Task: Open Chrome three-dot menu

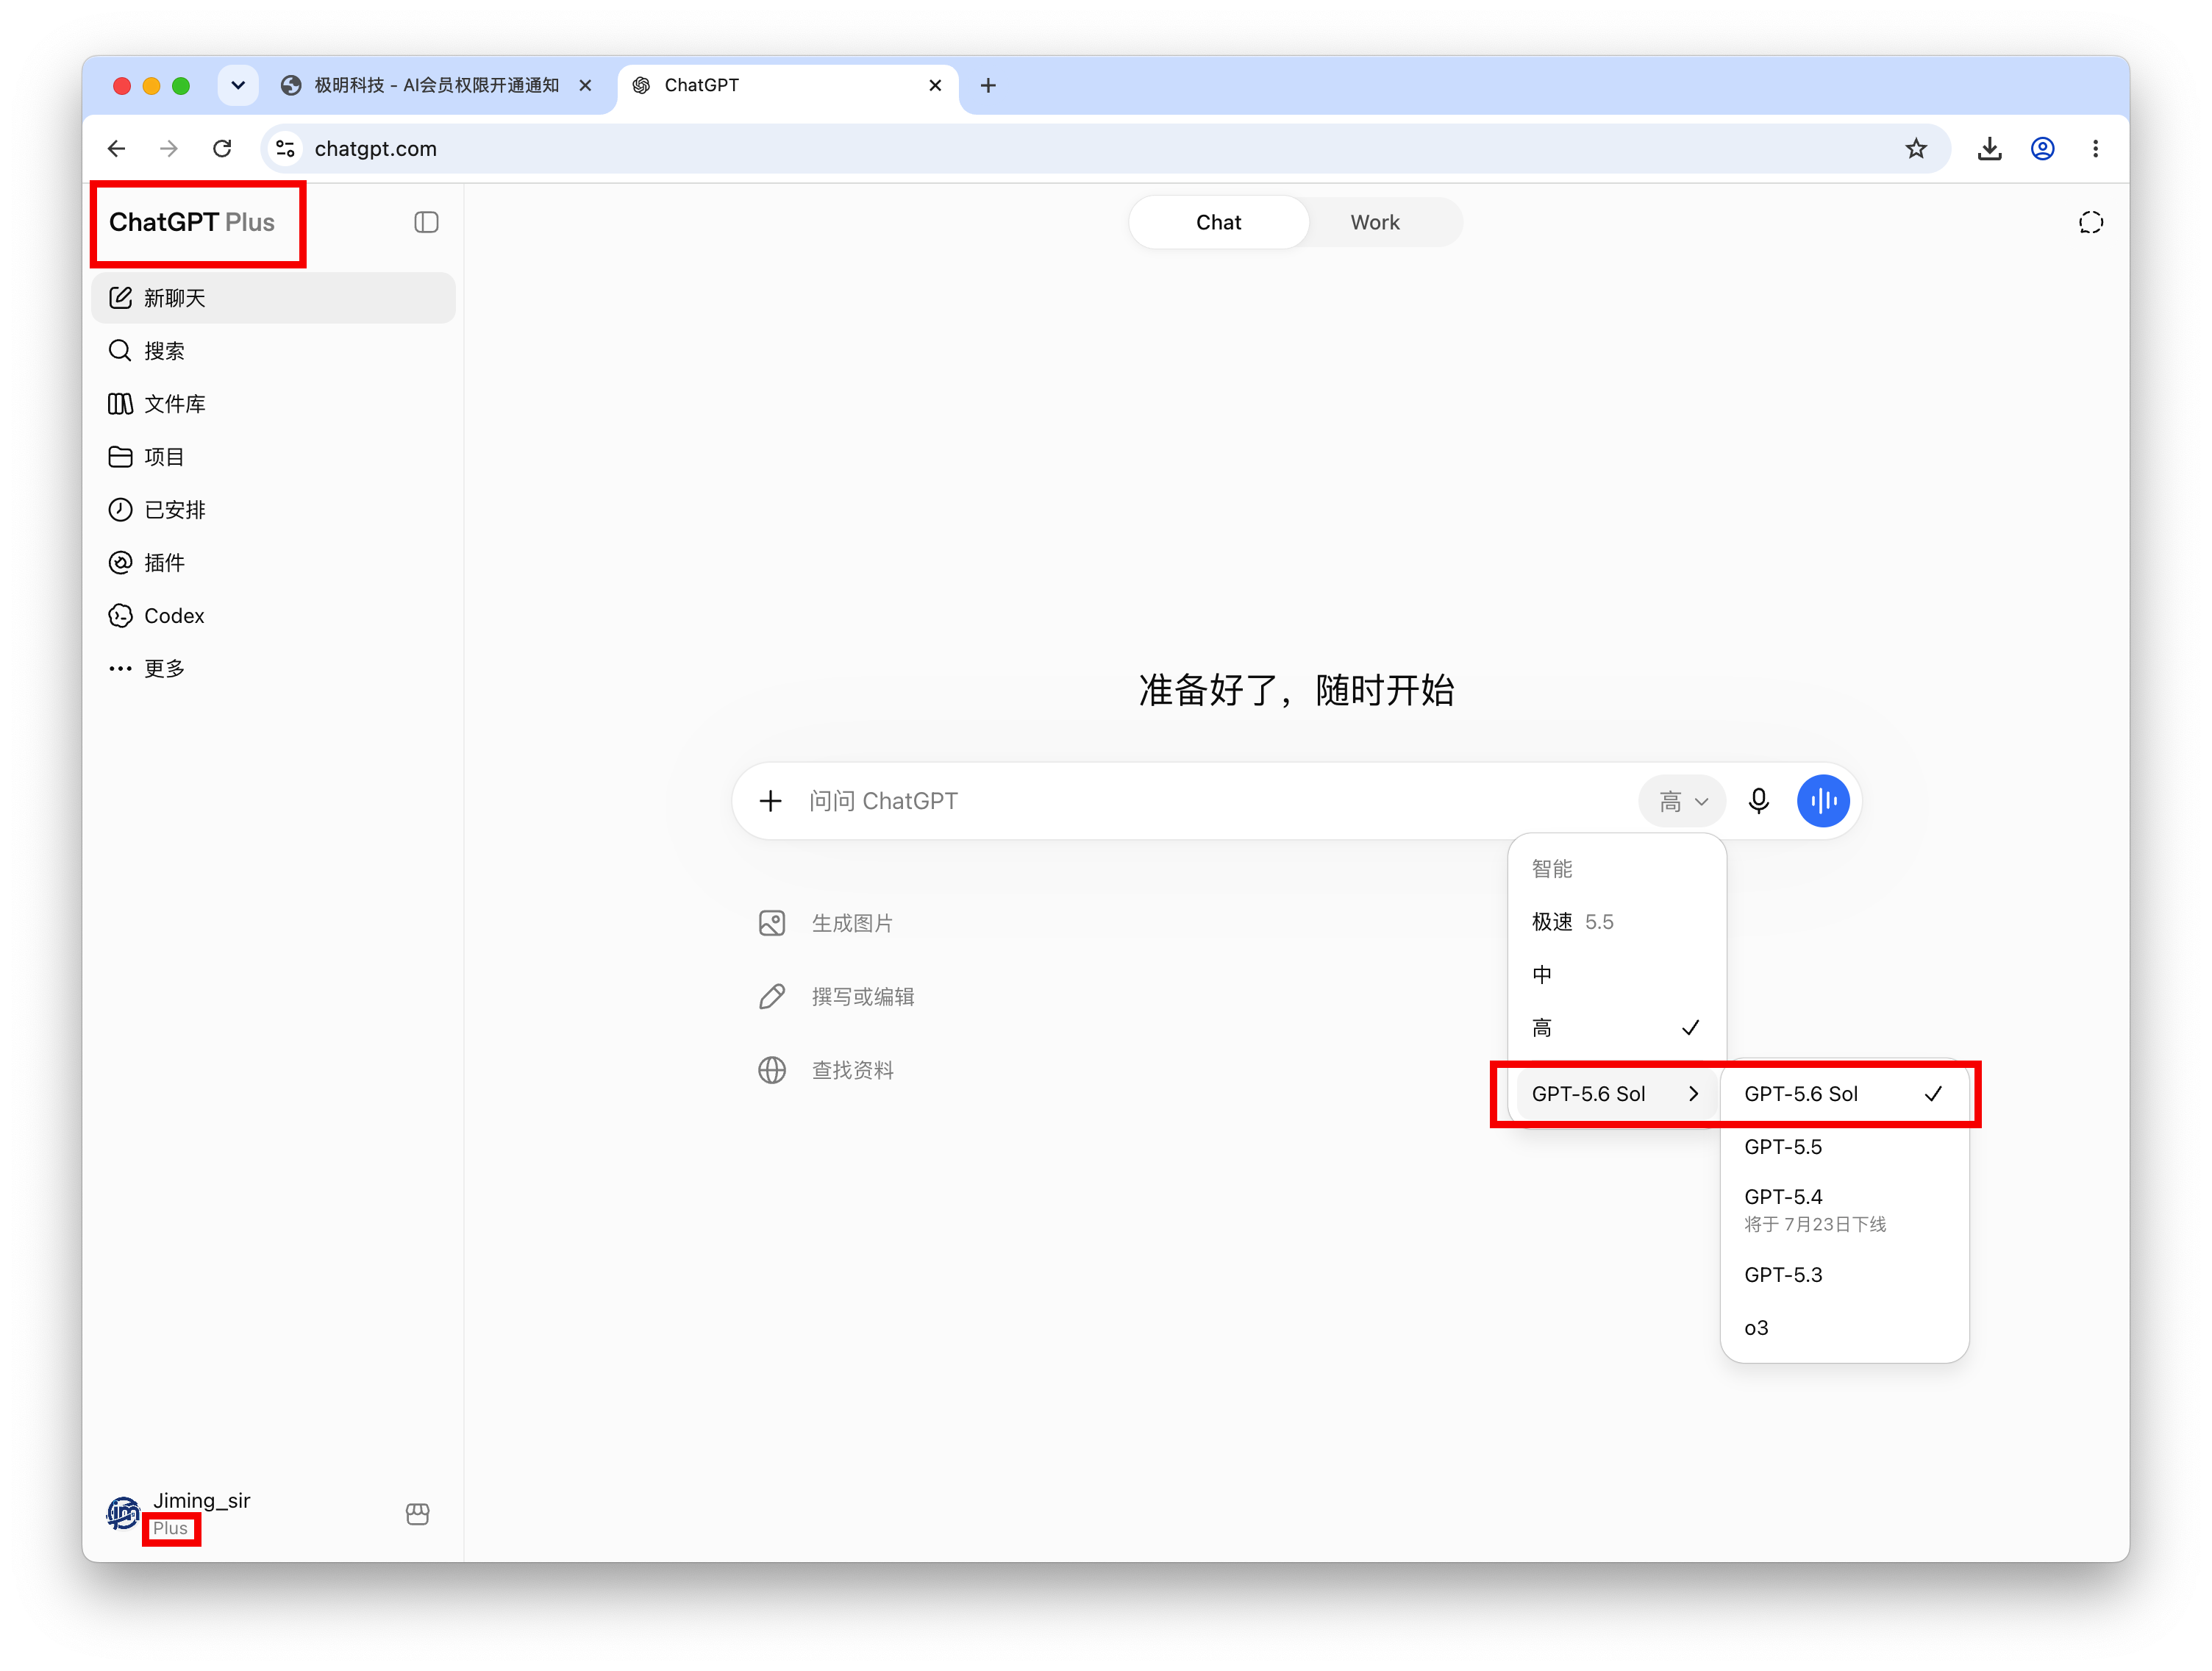Action: 2095,148
